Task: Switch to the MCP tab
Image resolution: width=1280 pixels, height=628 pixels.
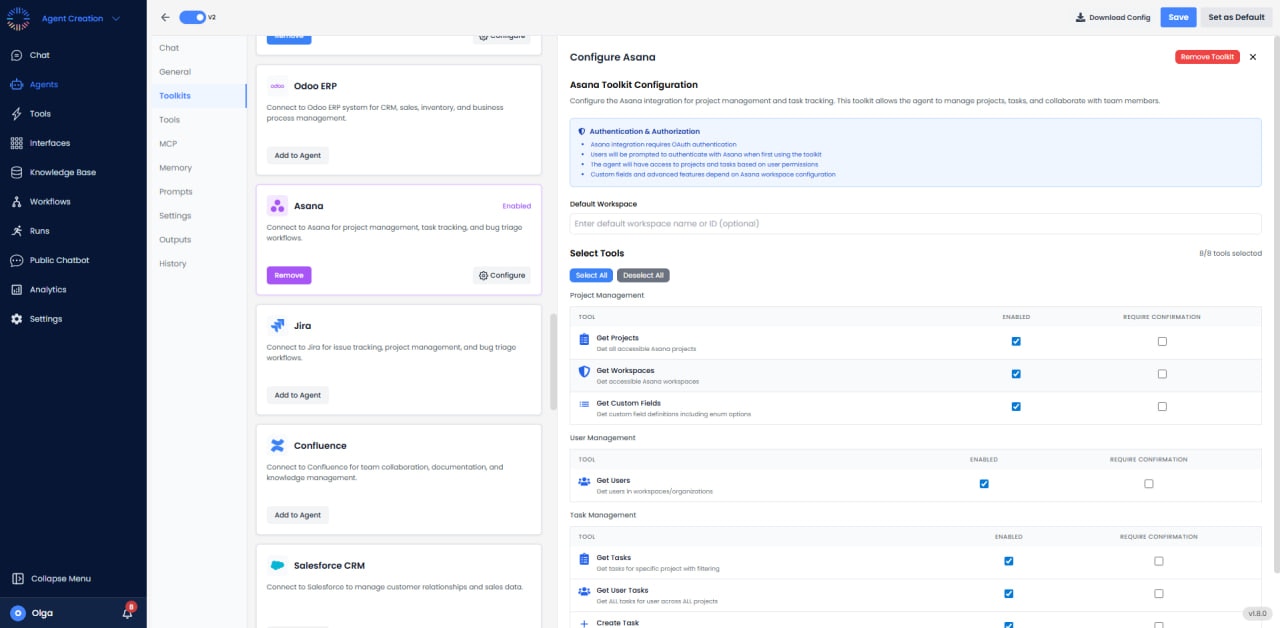Action: pos(167,143)
